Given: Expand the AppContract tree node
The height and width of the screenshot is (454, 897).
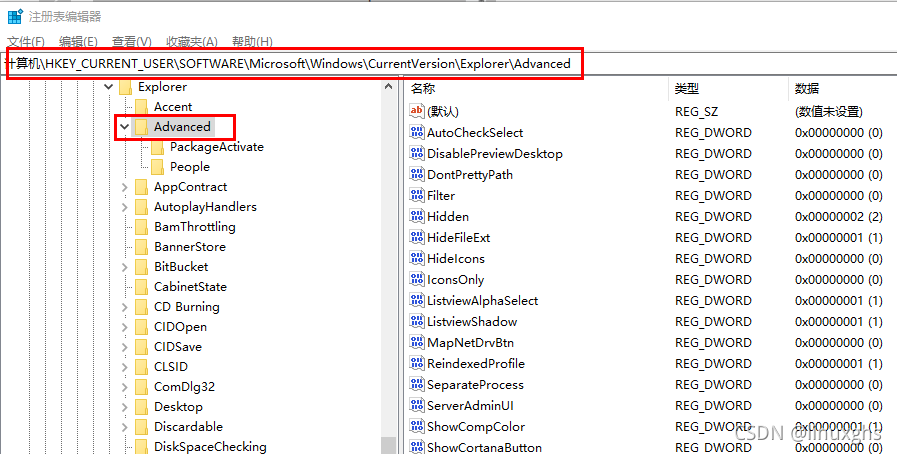Looking at the screenshot, I should pyautogui.click(x=125, y=187).
